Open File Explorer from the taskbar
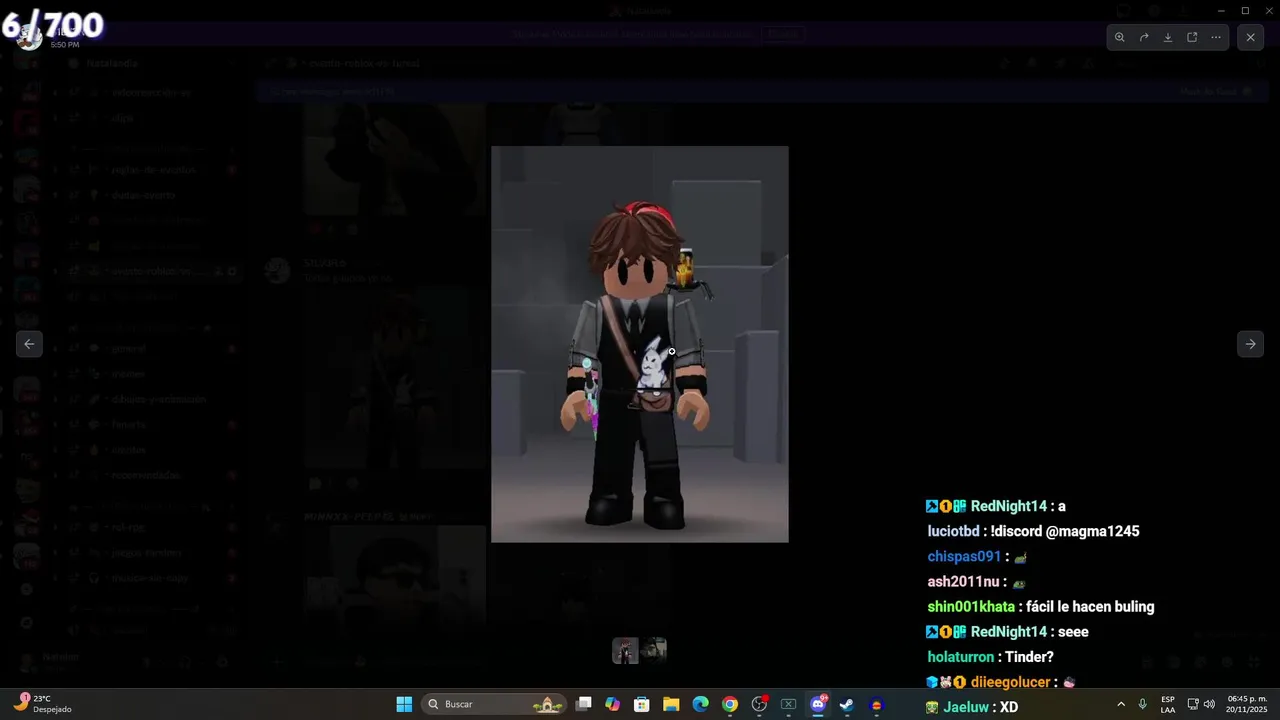This screenshot has height=720, width=1280. [x=671, y=704]
